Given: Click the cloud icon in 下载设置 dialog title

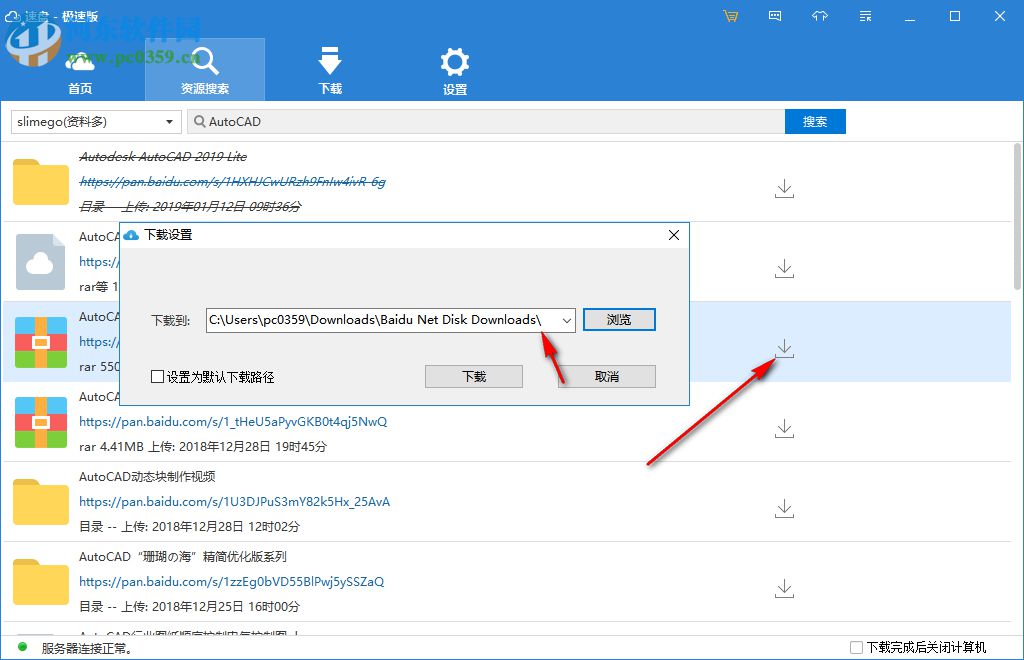Looking at the screenshot, I should point(131,235).
